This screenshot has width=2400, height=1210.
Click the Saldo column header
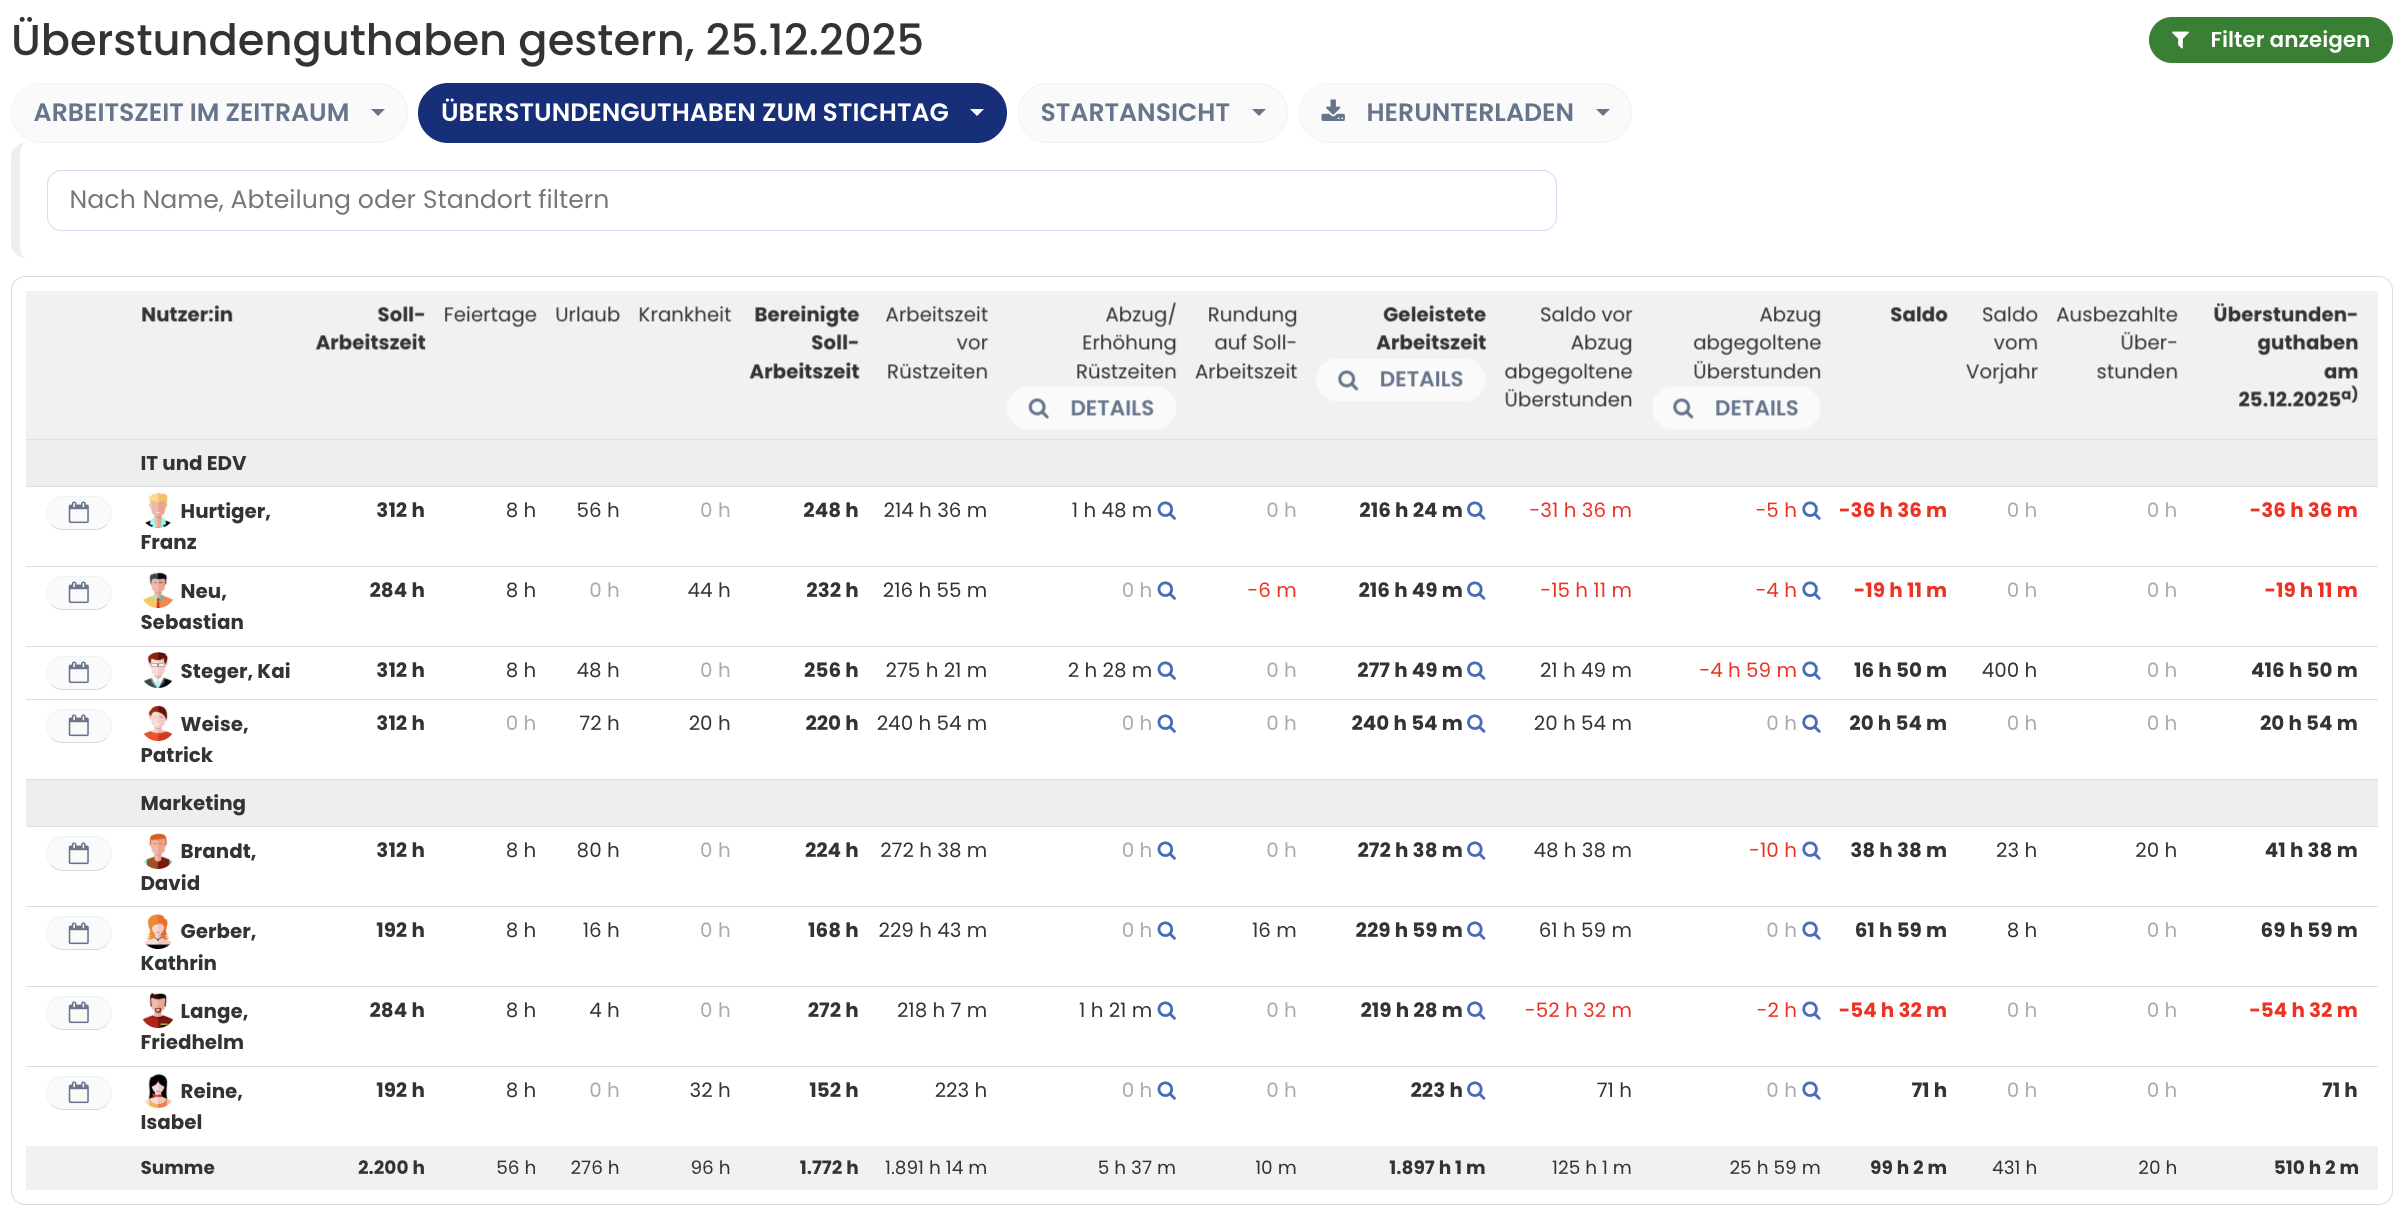(1918, 314)
